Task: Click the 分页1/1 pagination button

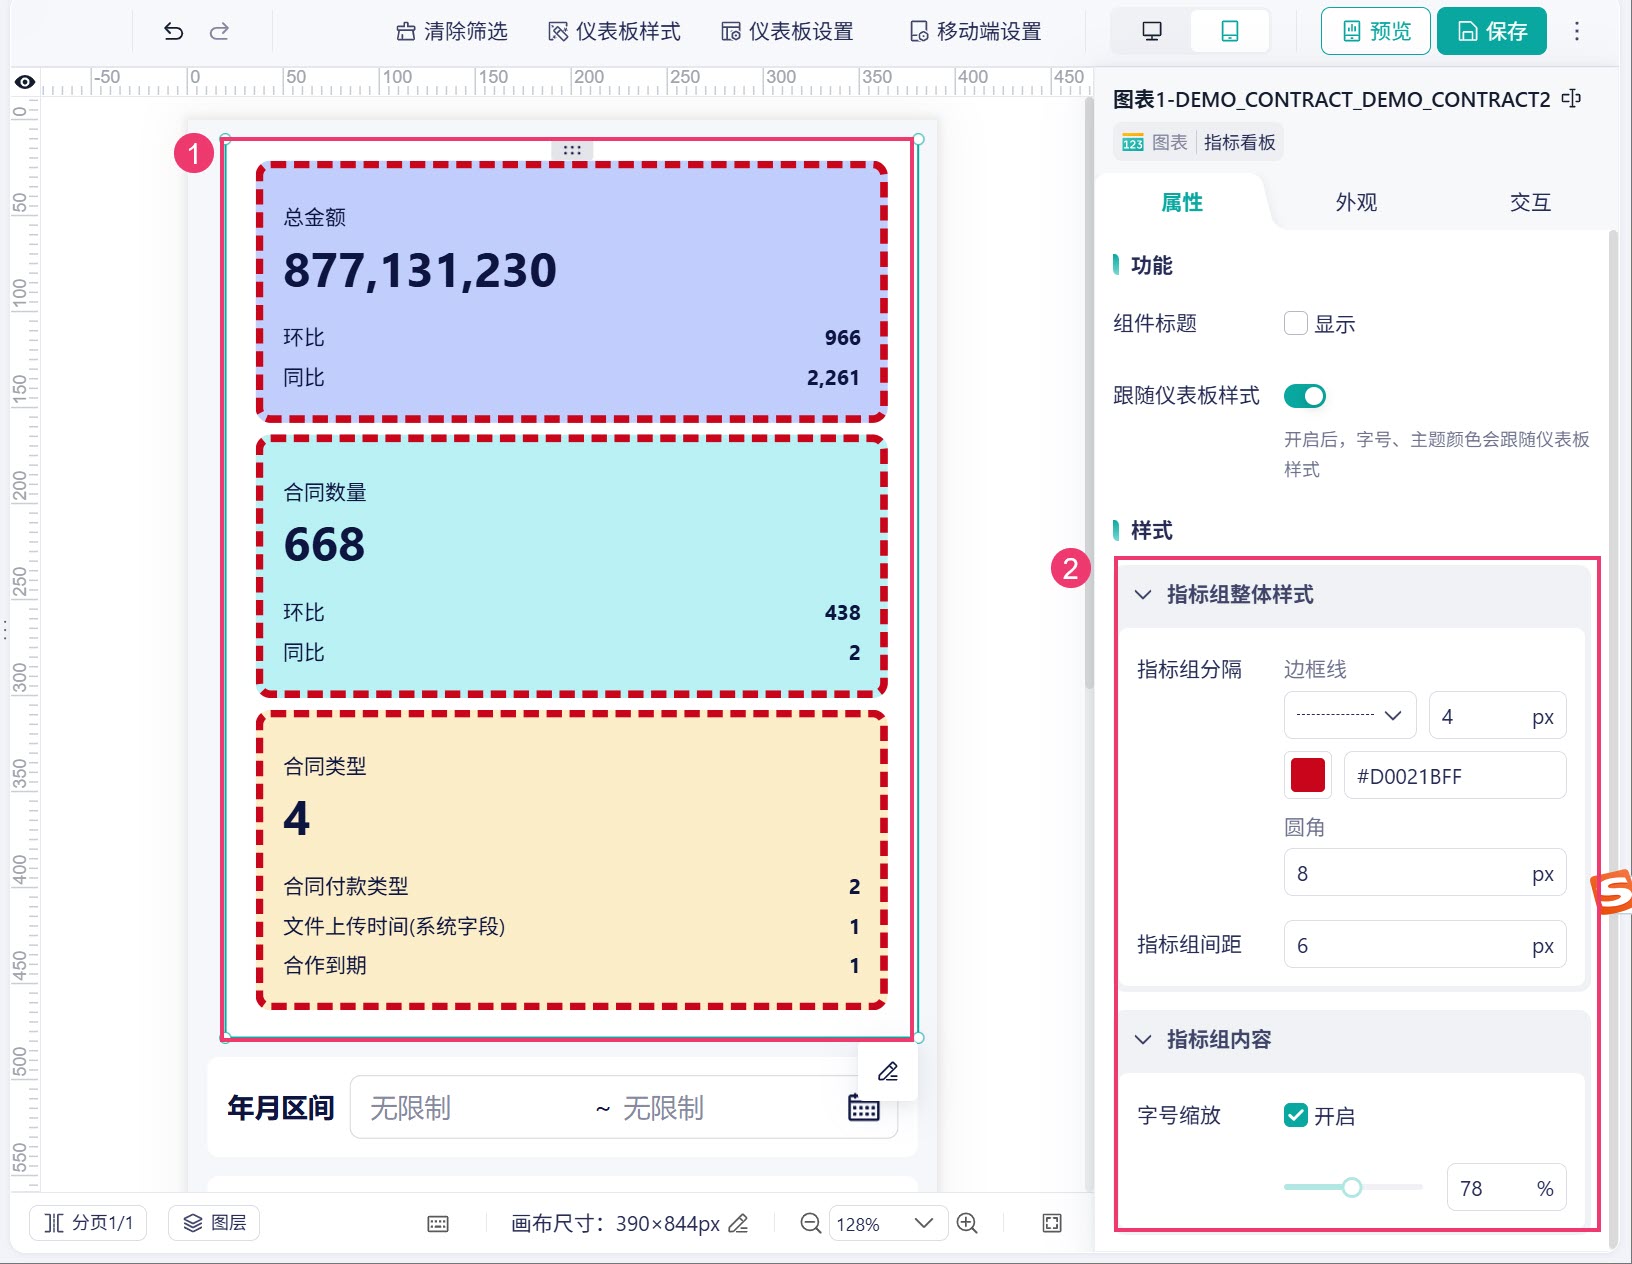Action: [88, 1223]
